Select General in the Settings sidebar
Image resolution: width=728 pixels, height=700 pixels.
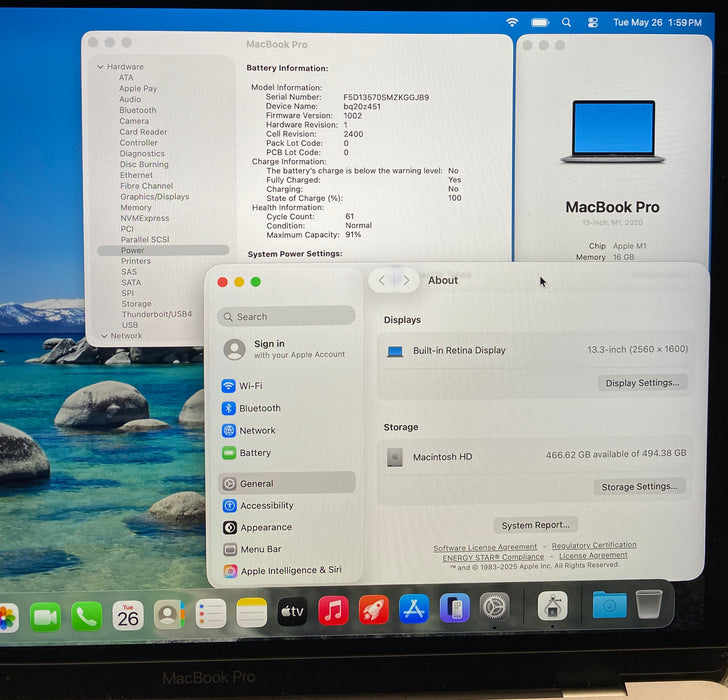pyautogui.click(x=288, y=483)
